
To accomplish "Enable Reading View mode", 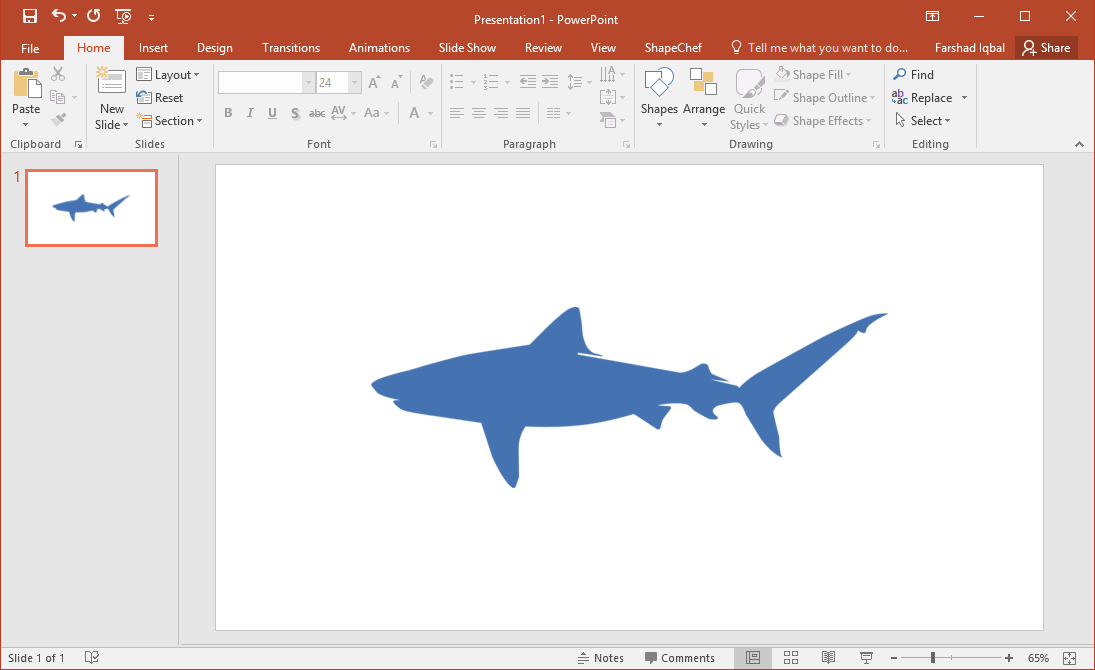I will (828, 657).
